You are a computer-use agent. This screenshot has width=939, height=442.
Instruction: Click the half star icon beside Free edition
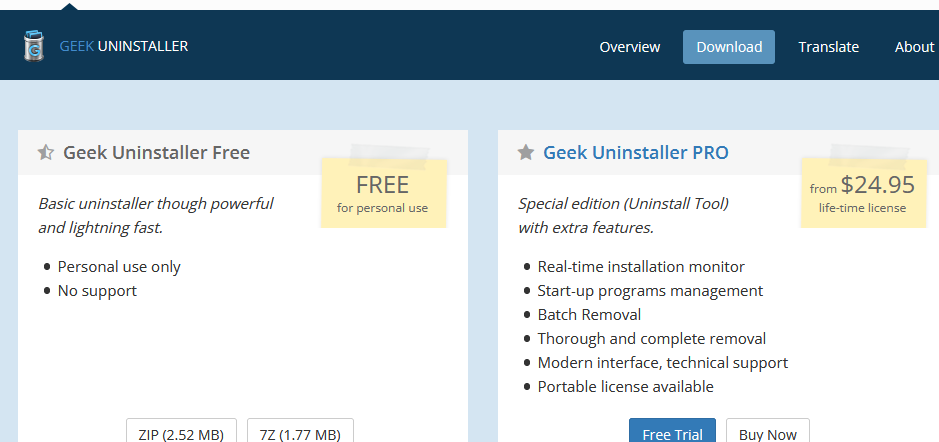(x=46, y=153)
